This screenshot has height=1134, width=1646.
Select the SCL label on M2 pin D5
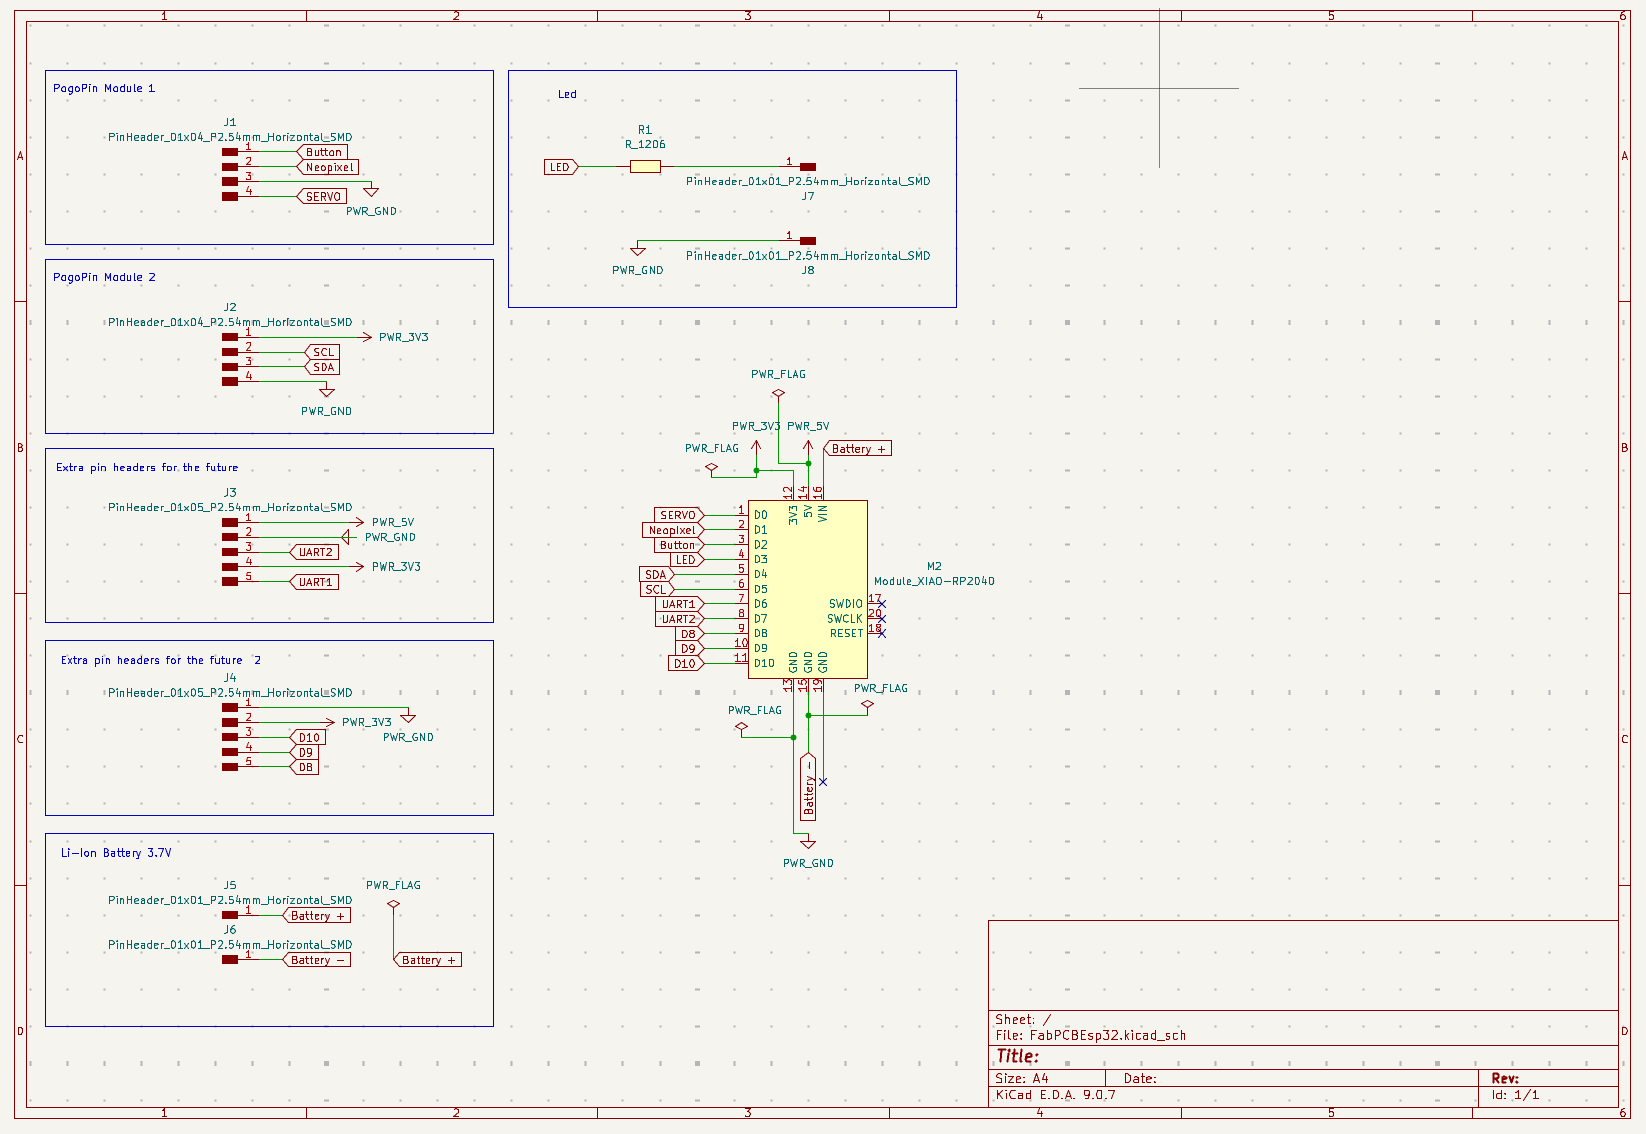pos(657,589)
